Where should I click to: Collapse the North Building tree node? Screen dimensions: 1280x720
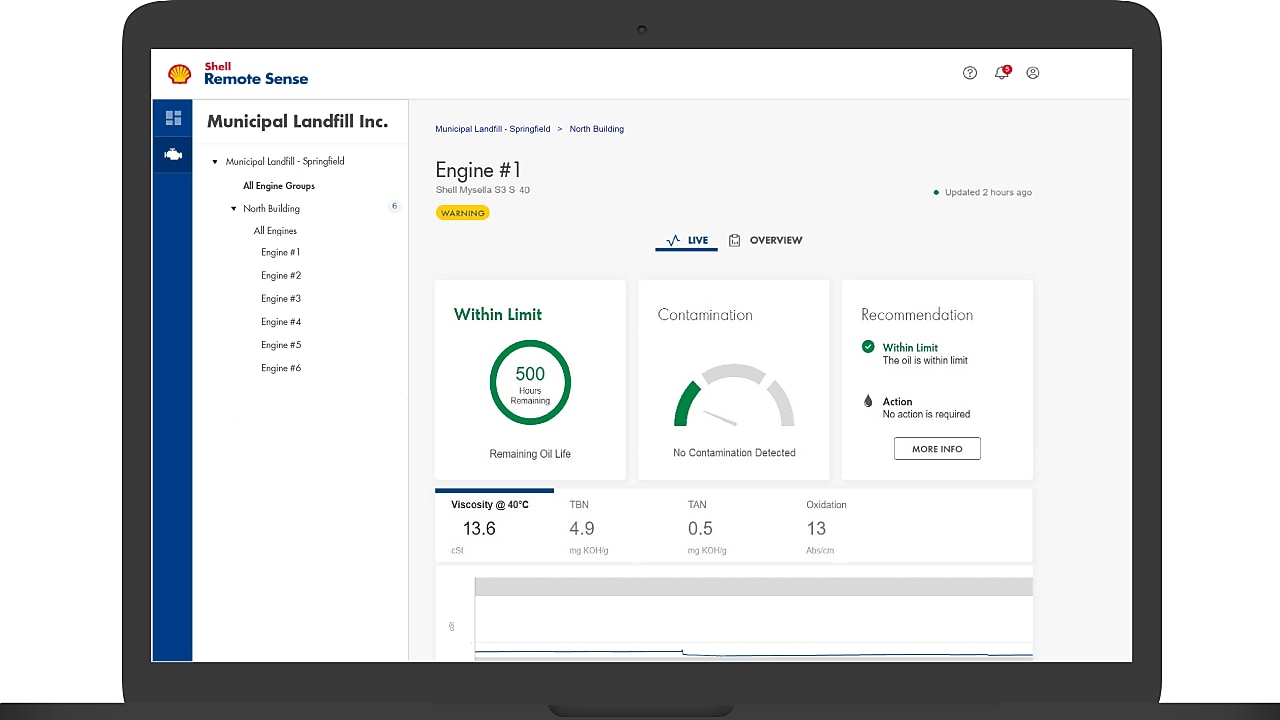pos(234,209)
